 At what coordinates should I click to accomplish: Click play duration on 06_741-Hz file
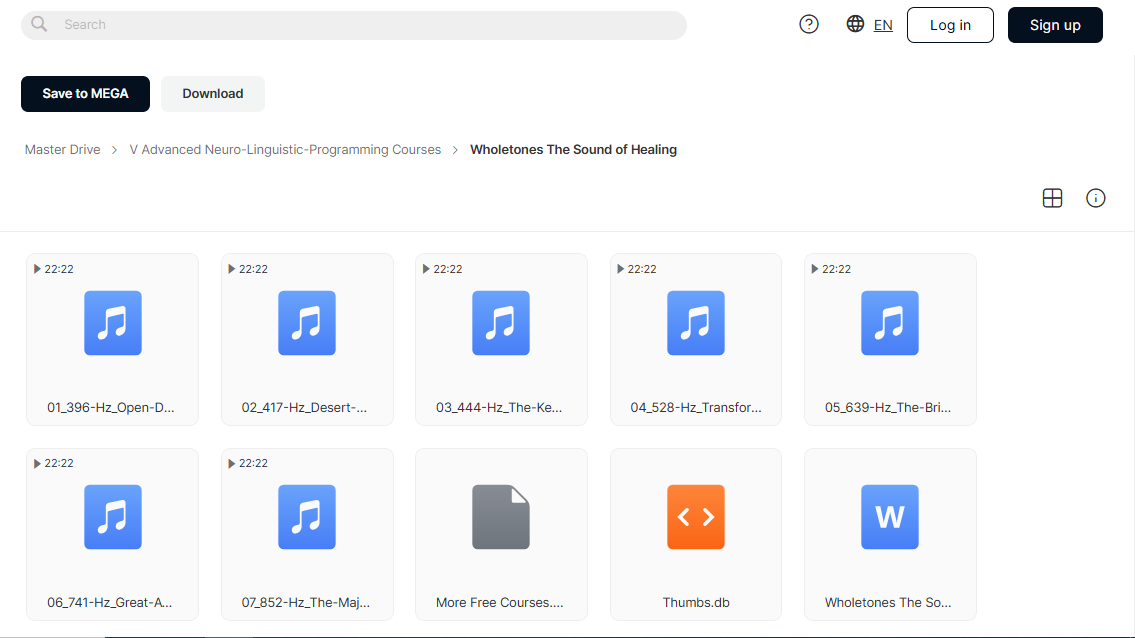[x=54, y=463]
